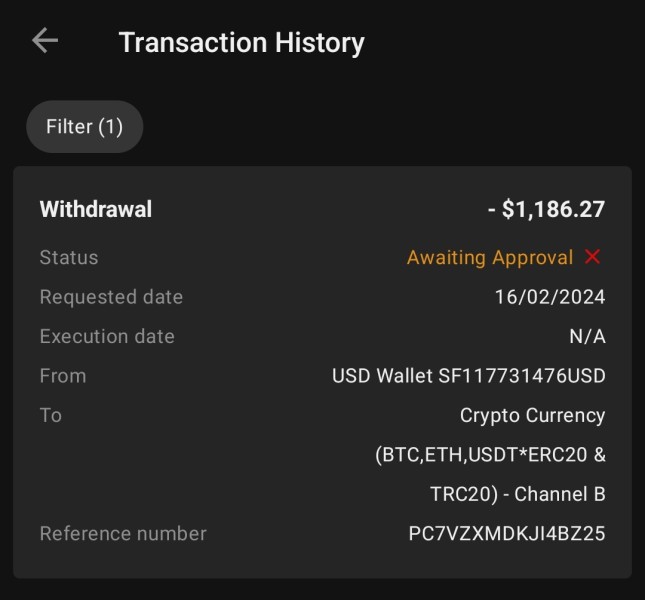Viewport: 645px width, 600px height.
Task: Select the N/A execution value
Action: 587,336
